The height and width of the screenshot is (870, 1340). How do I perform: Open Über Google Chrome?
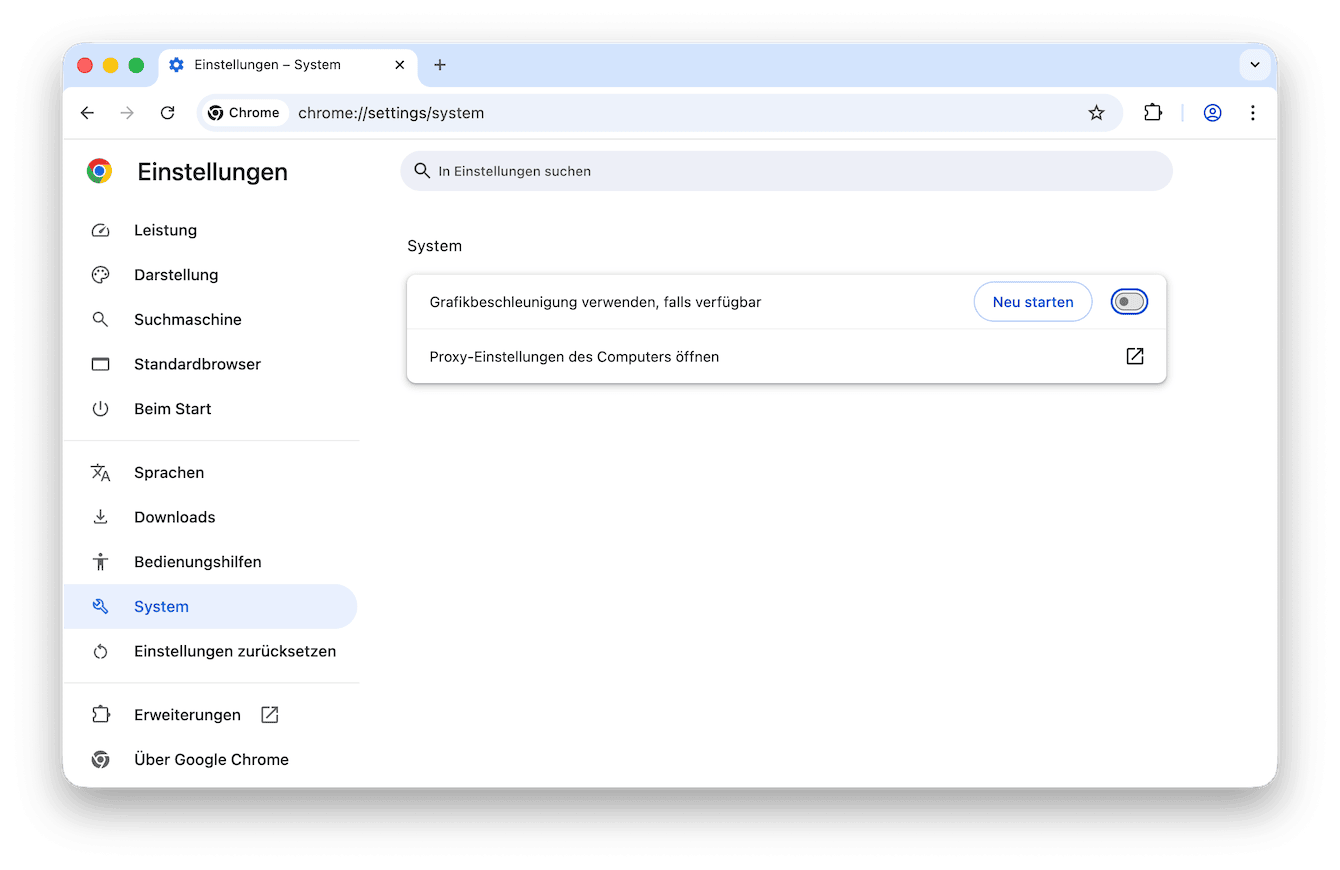pos(211,759)
